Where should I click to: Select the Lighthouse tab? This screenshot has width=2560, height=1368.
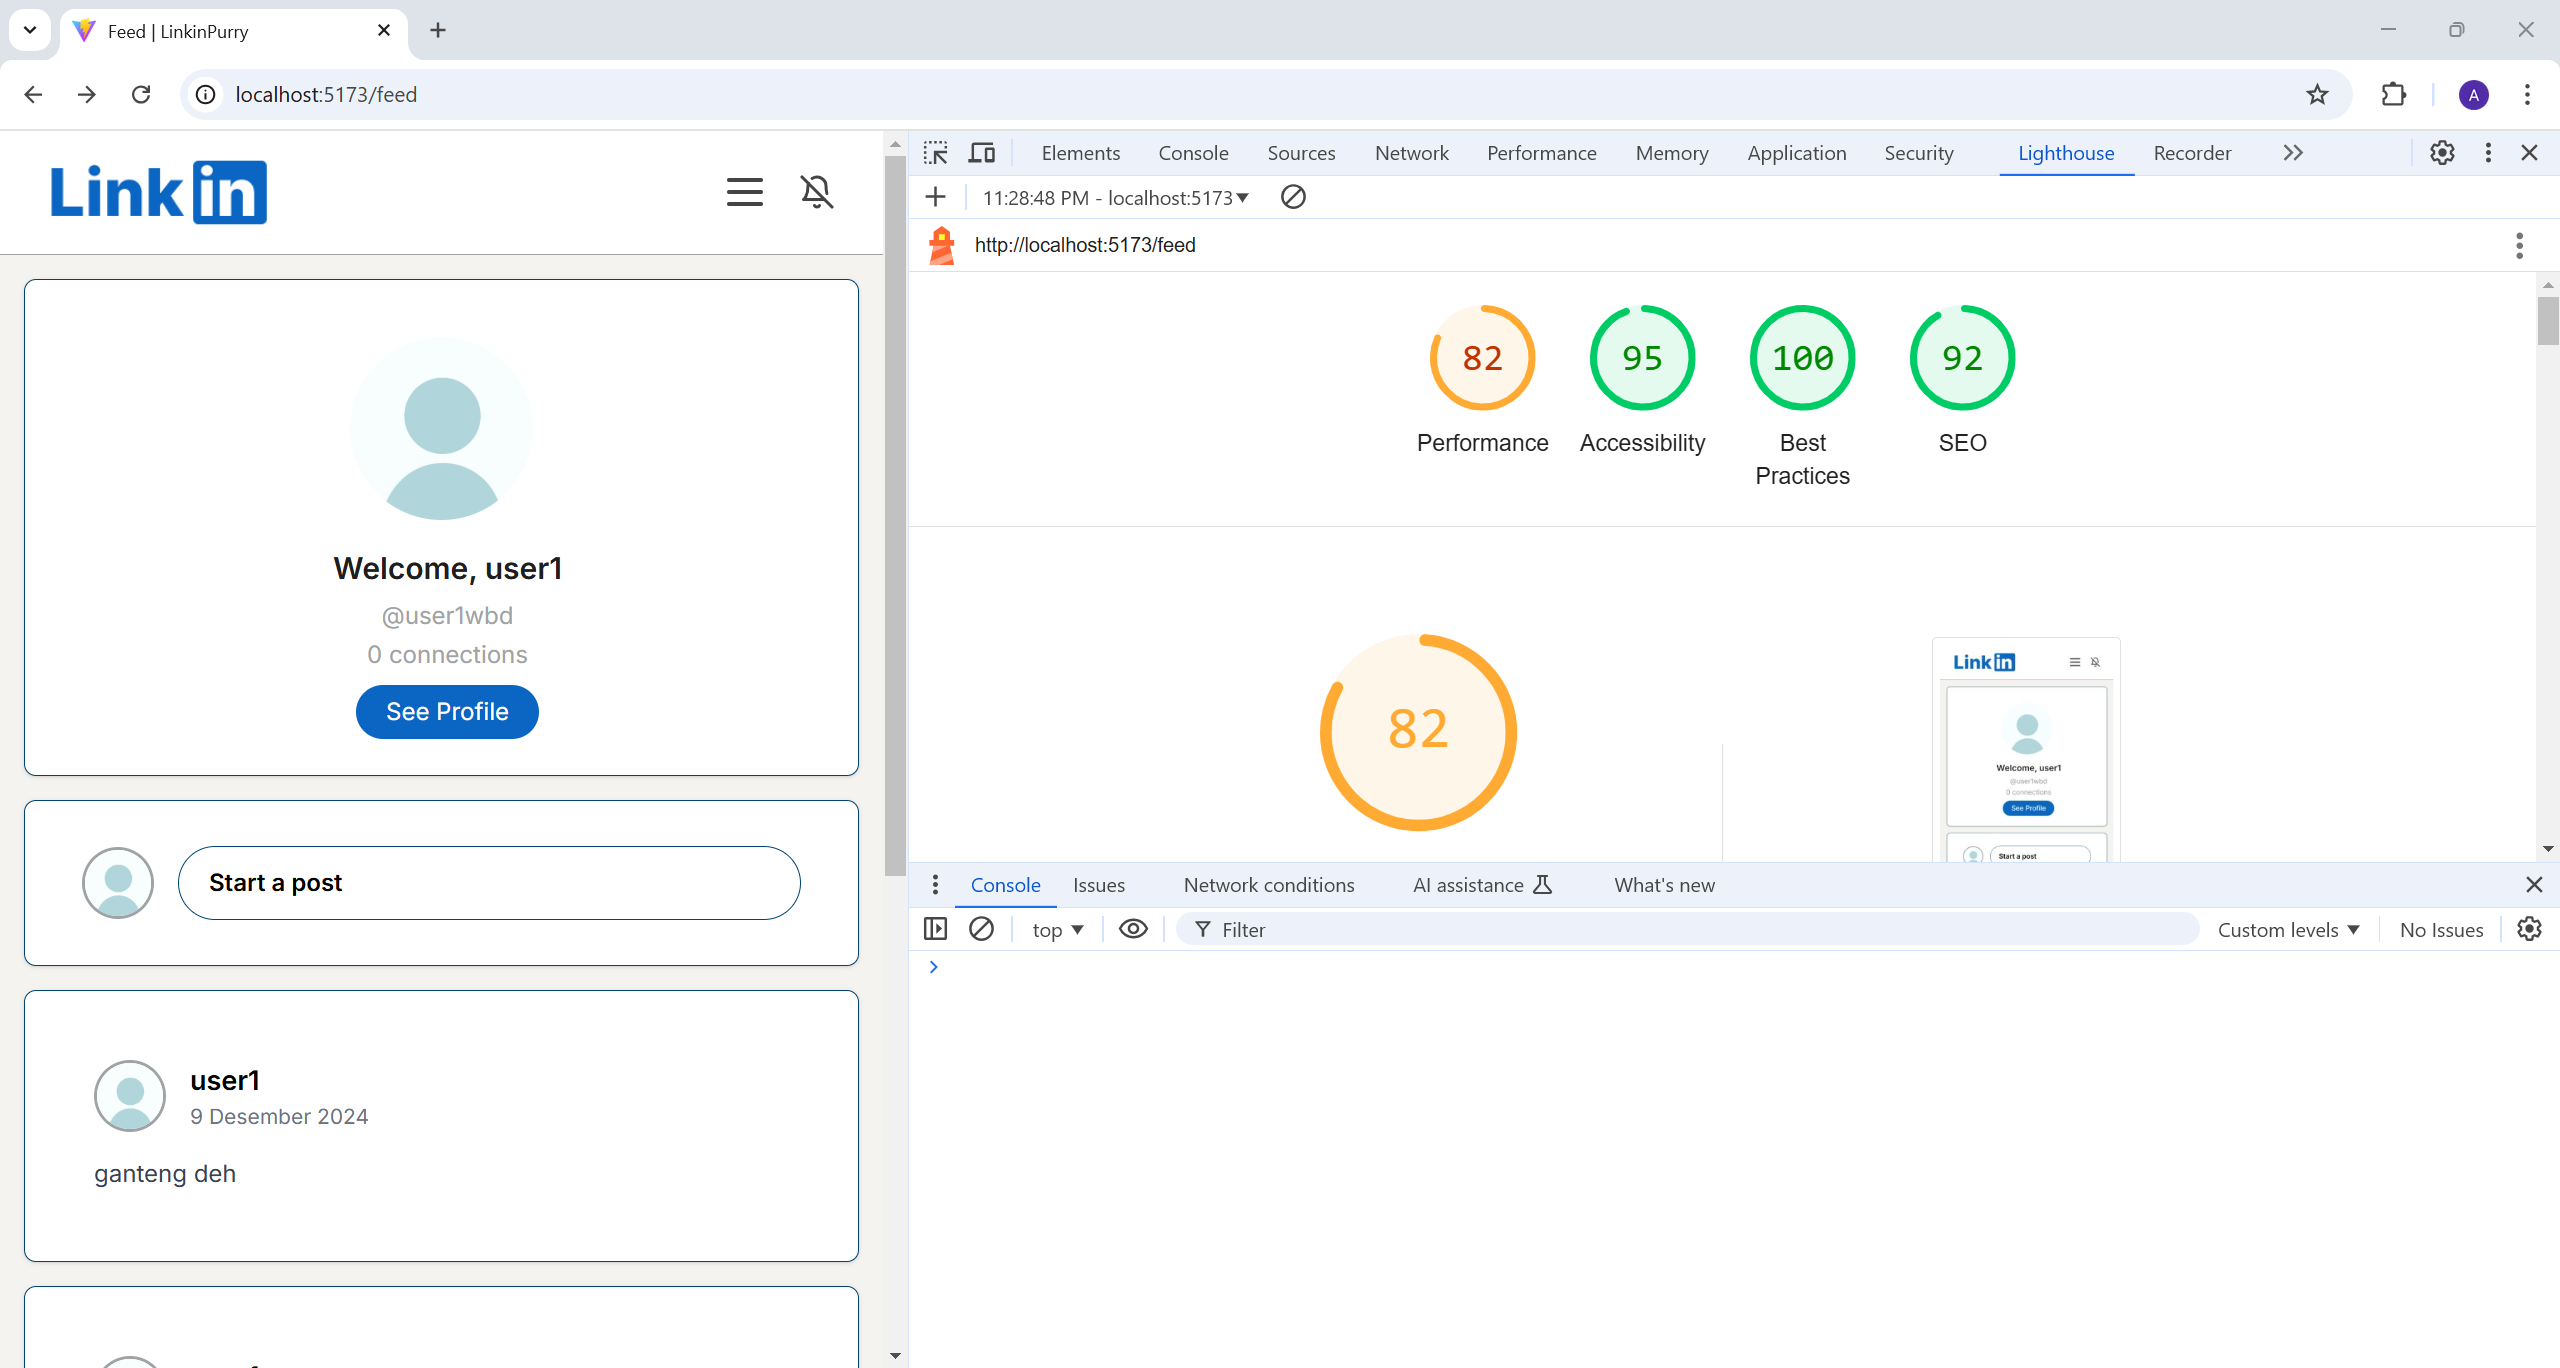click(x=2065, y=153)
